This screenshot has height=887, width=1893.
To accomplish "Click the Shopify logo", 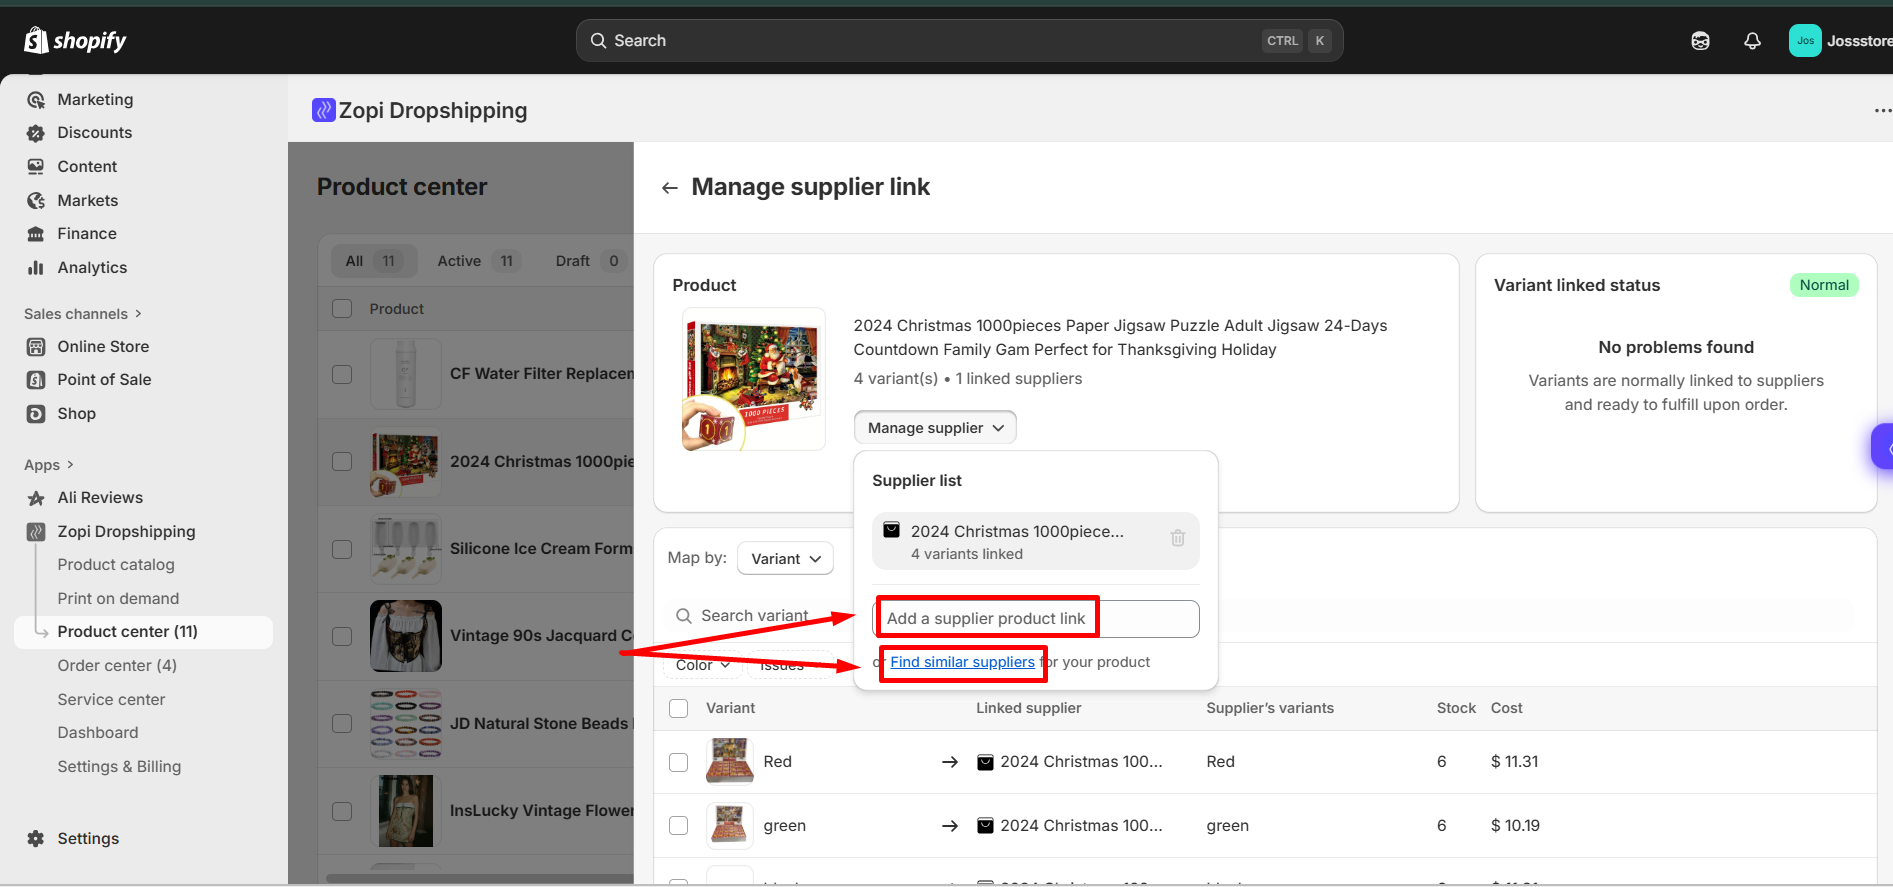I will click(76, 41).
